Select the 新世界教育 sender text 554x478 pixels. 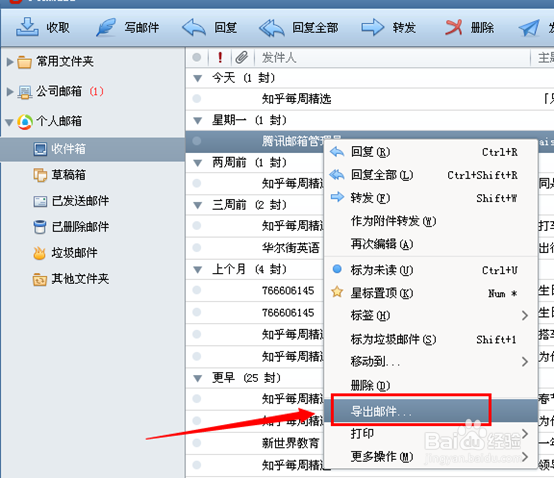[291, 443]
